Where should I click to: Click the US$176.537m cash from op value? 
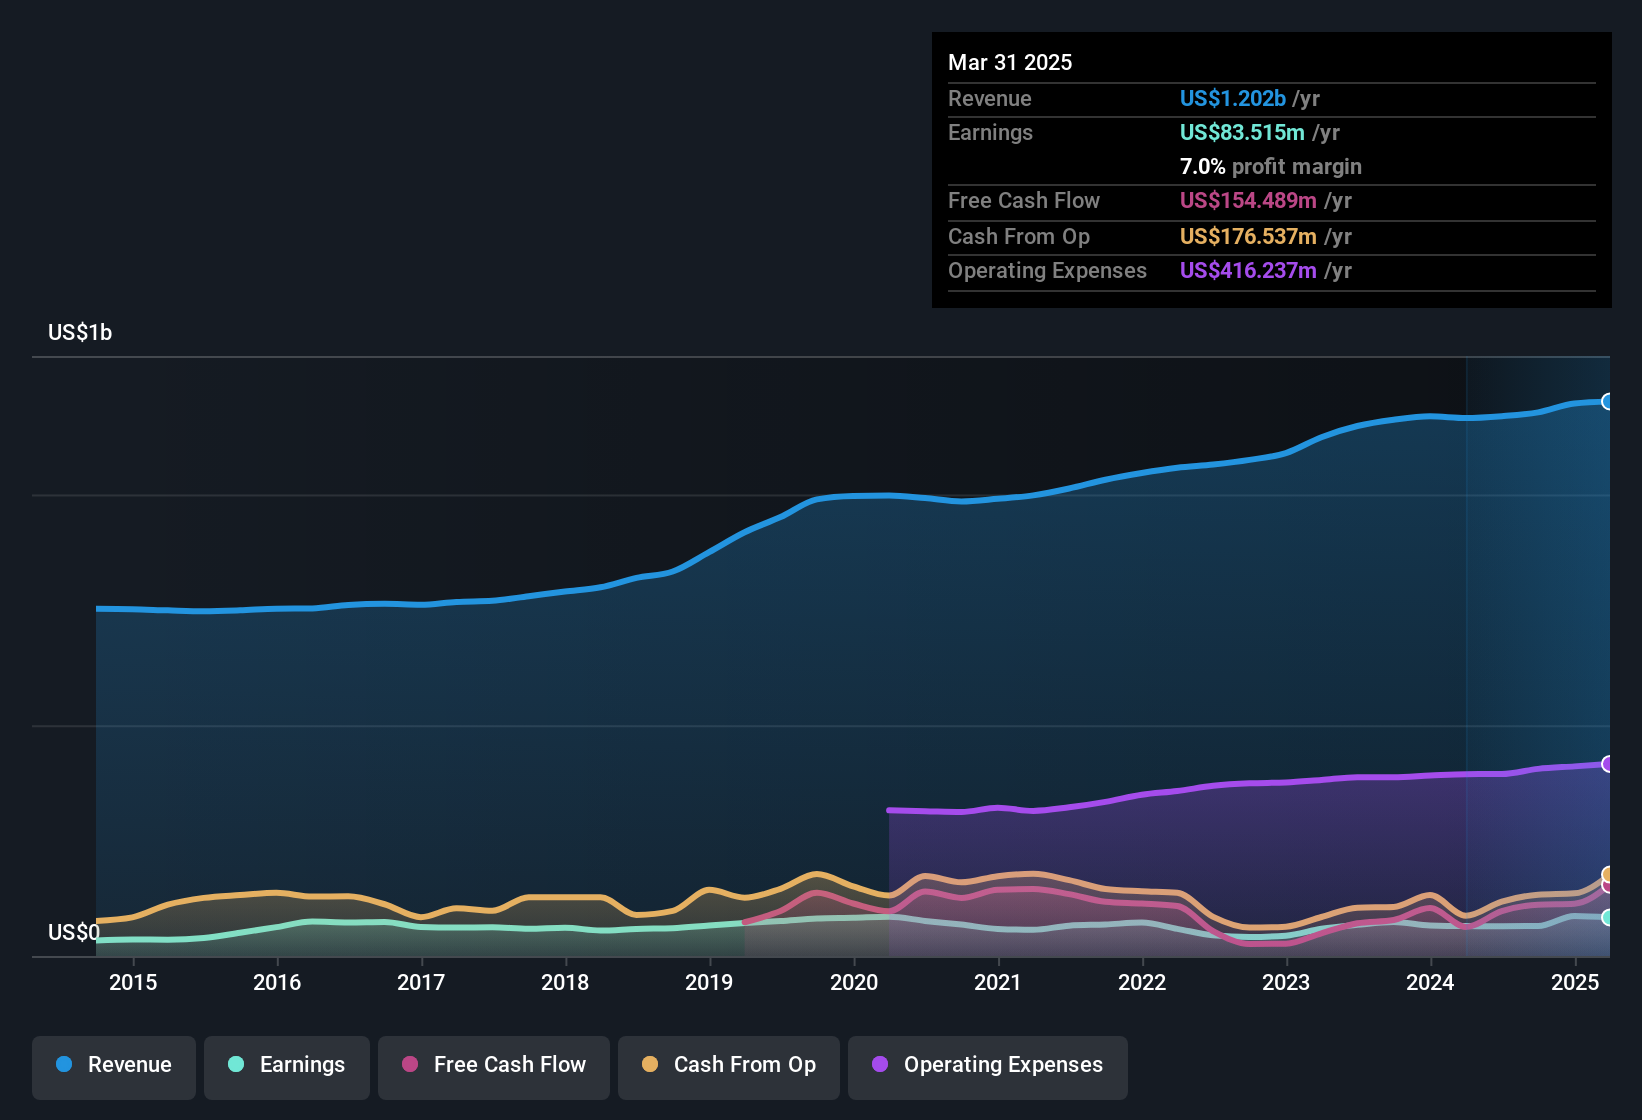coord(1248,236)
